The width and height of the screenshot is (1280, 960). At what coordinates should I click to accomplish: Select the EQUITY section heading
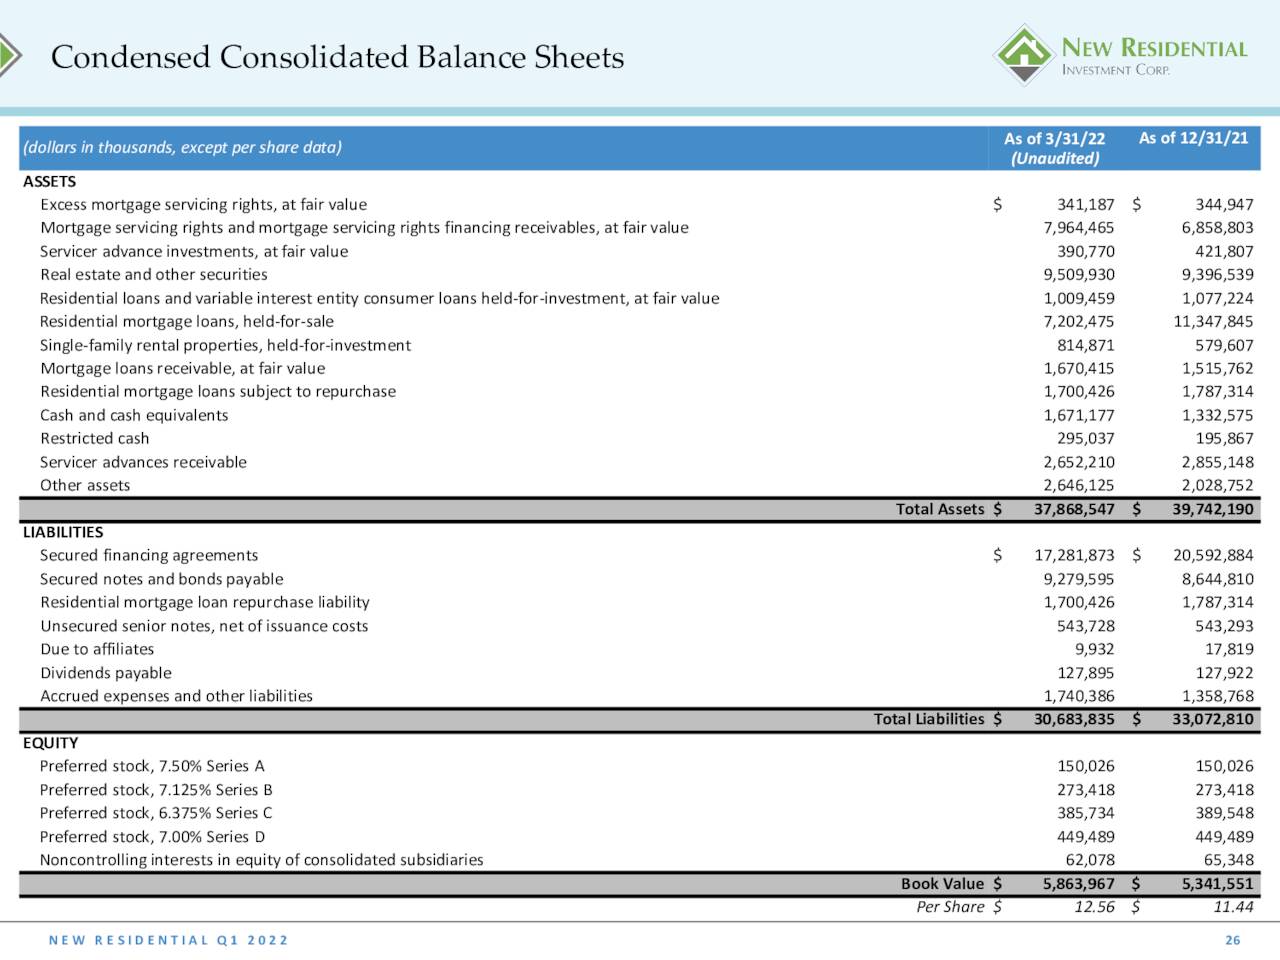[x=51, y=743]
